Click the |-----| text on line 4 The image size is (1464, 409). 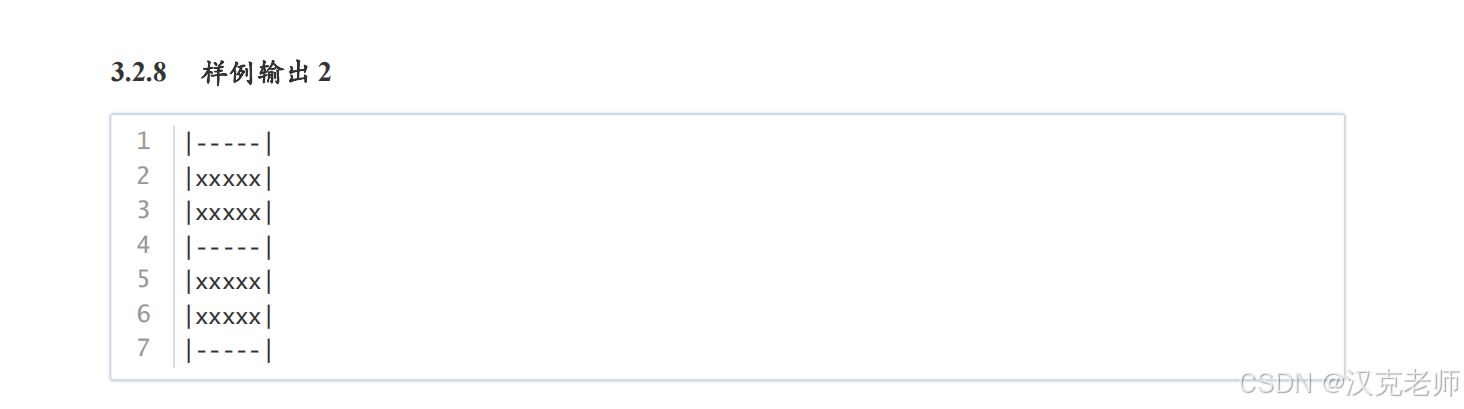229,247
